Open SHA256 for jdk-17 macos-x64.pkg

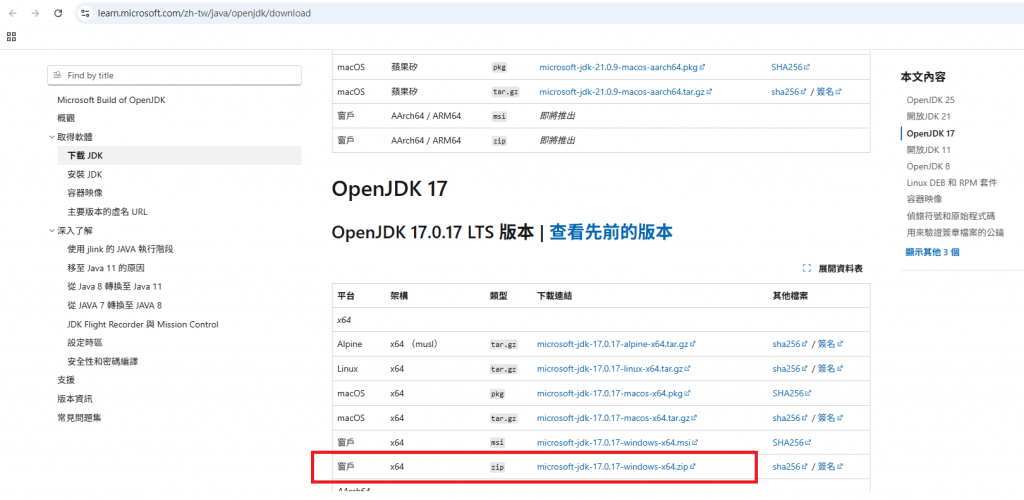pos(792,394)
